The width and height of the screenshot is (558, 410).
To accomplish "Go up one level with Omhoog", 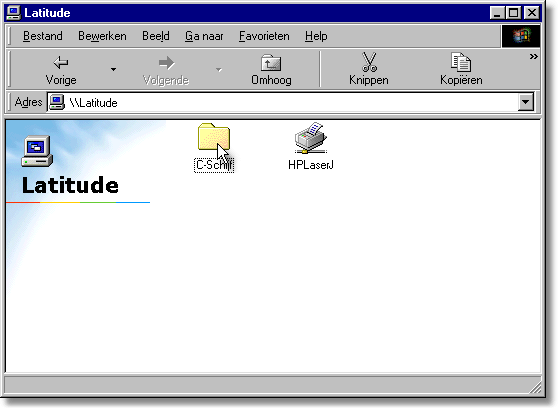I will [x=271, y=70].
